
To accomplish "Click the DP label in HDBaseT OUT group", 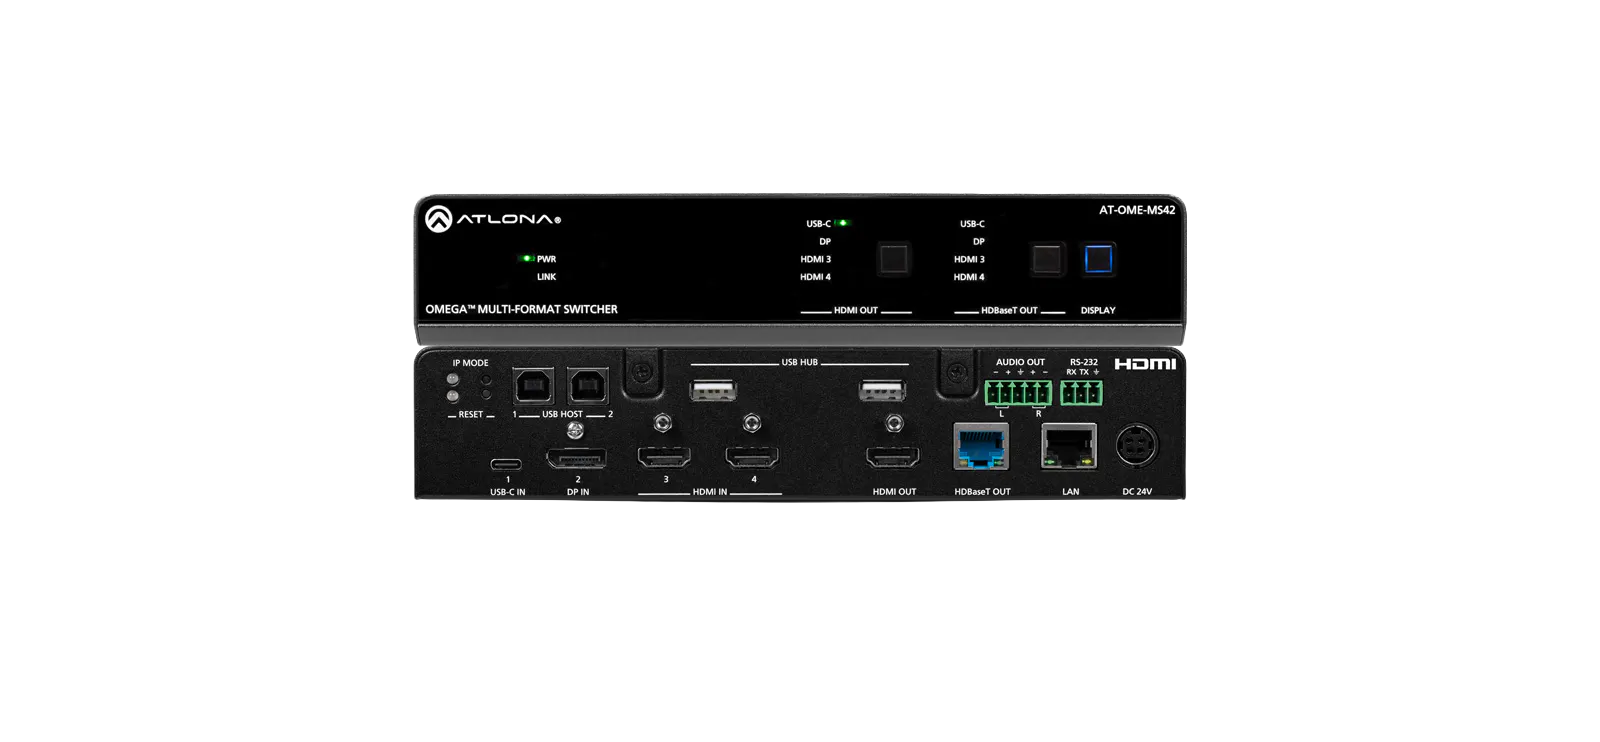I will [978, 241].
